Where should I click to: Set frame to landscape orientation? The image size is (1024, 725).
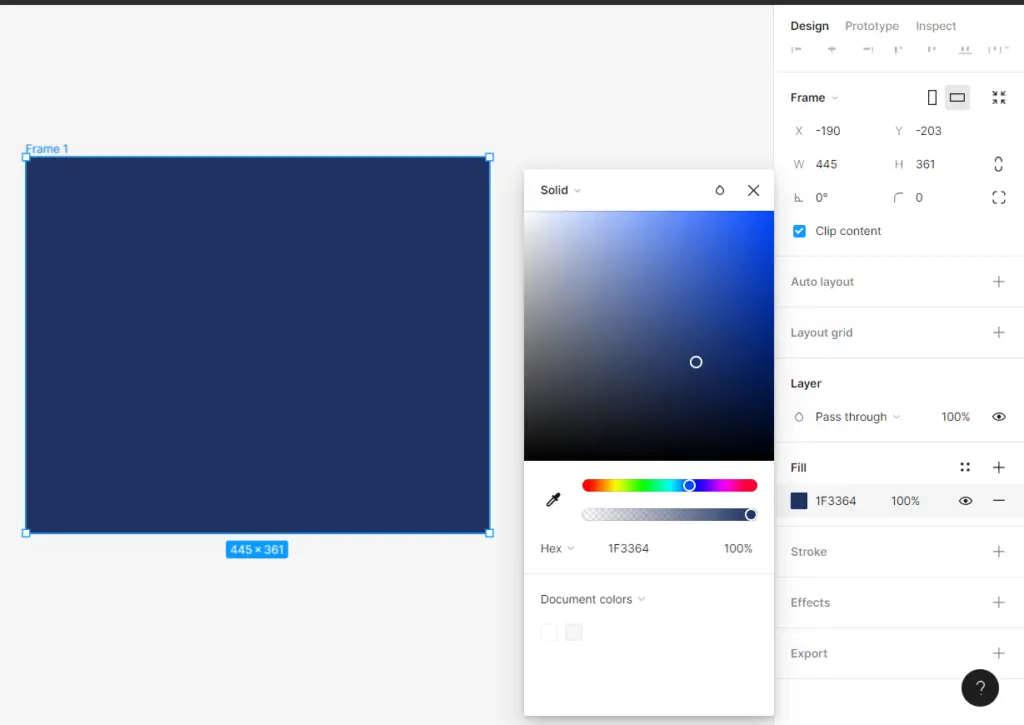click(957, 98)
